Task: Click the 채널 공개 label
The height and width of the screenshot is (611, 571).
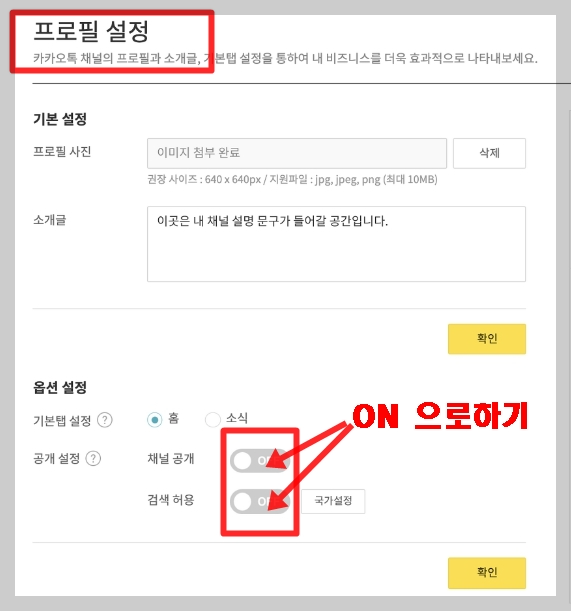Action: coord(171,458)
